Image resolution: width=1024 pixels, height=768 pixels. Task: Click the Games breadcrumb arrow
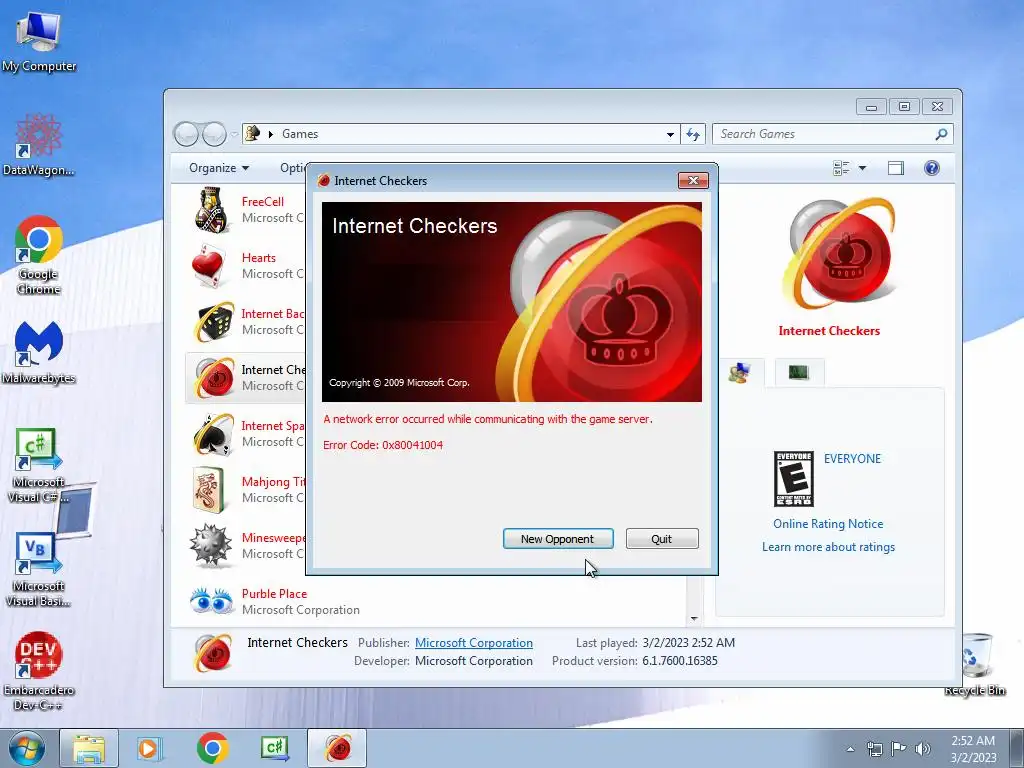click(271, 135)
